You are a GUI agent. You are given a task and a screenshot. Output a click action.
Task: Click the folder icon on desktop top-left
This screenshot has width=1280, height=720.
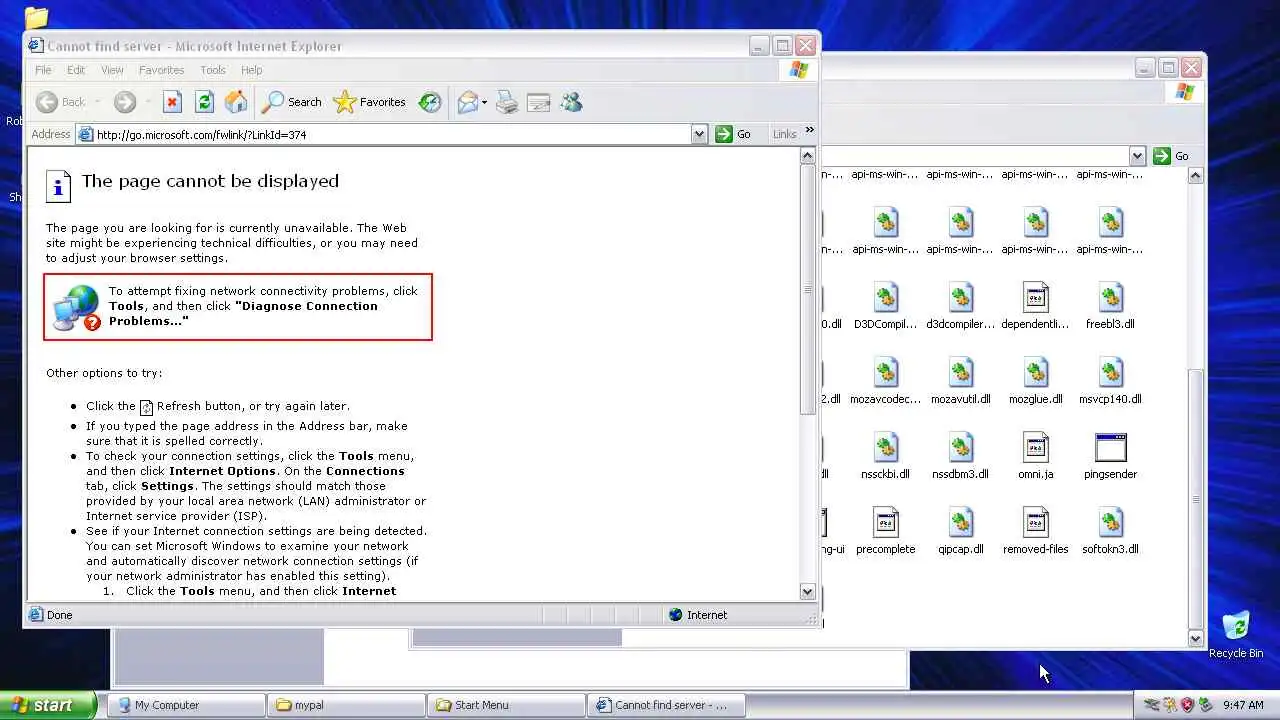tap(36, 16)
